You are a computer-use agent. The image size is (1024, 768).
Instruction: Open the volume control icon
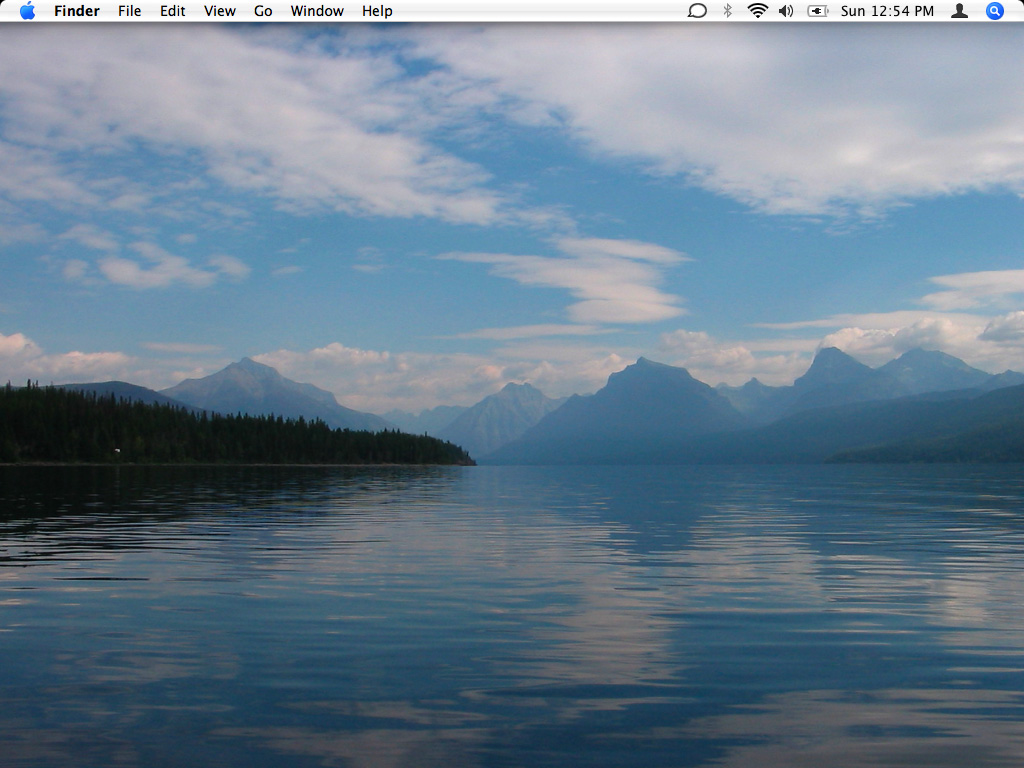pyautogui.click(x=786, y=10)
